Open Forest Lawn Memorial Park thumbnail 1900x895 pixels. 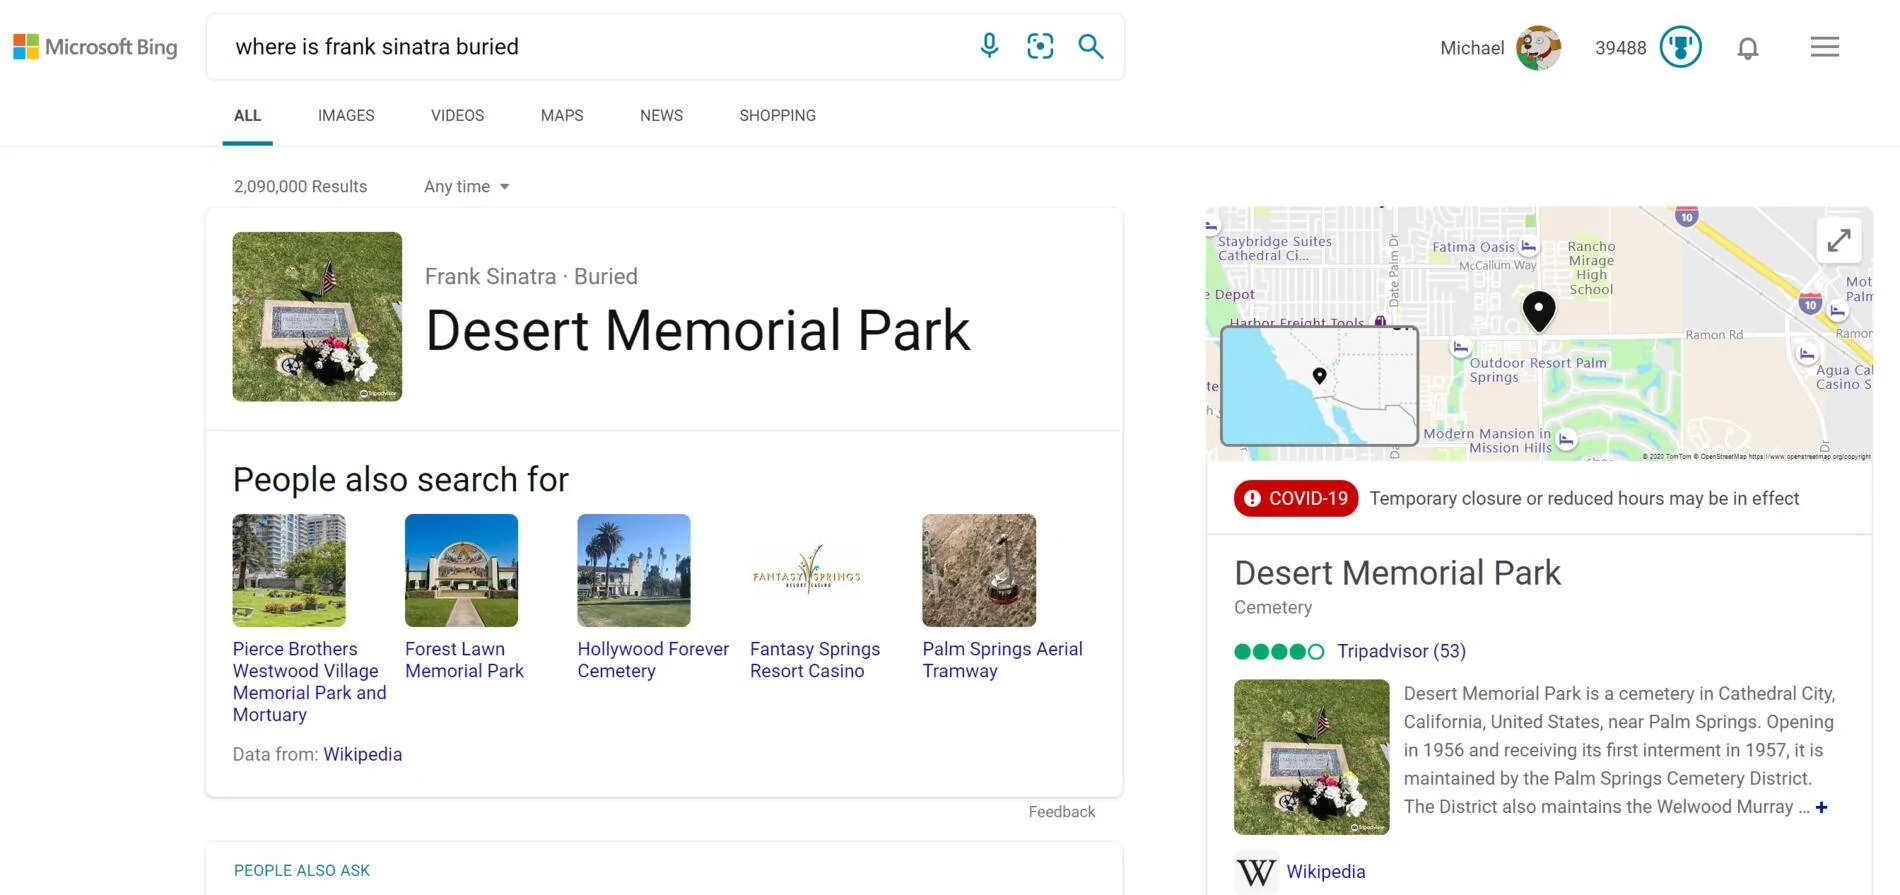point(461,571)
